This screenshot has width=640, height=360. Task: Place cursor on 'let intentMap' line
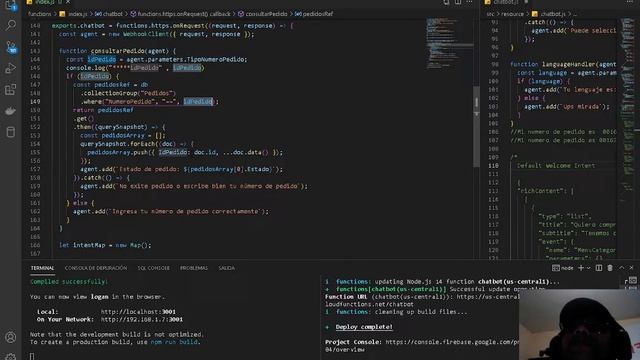click(105, 245)
